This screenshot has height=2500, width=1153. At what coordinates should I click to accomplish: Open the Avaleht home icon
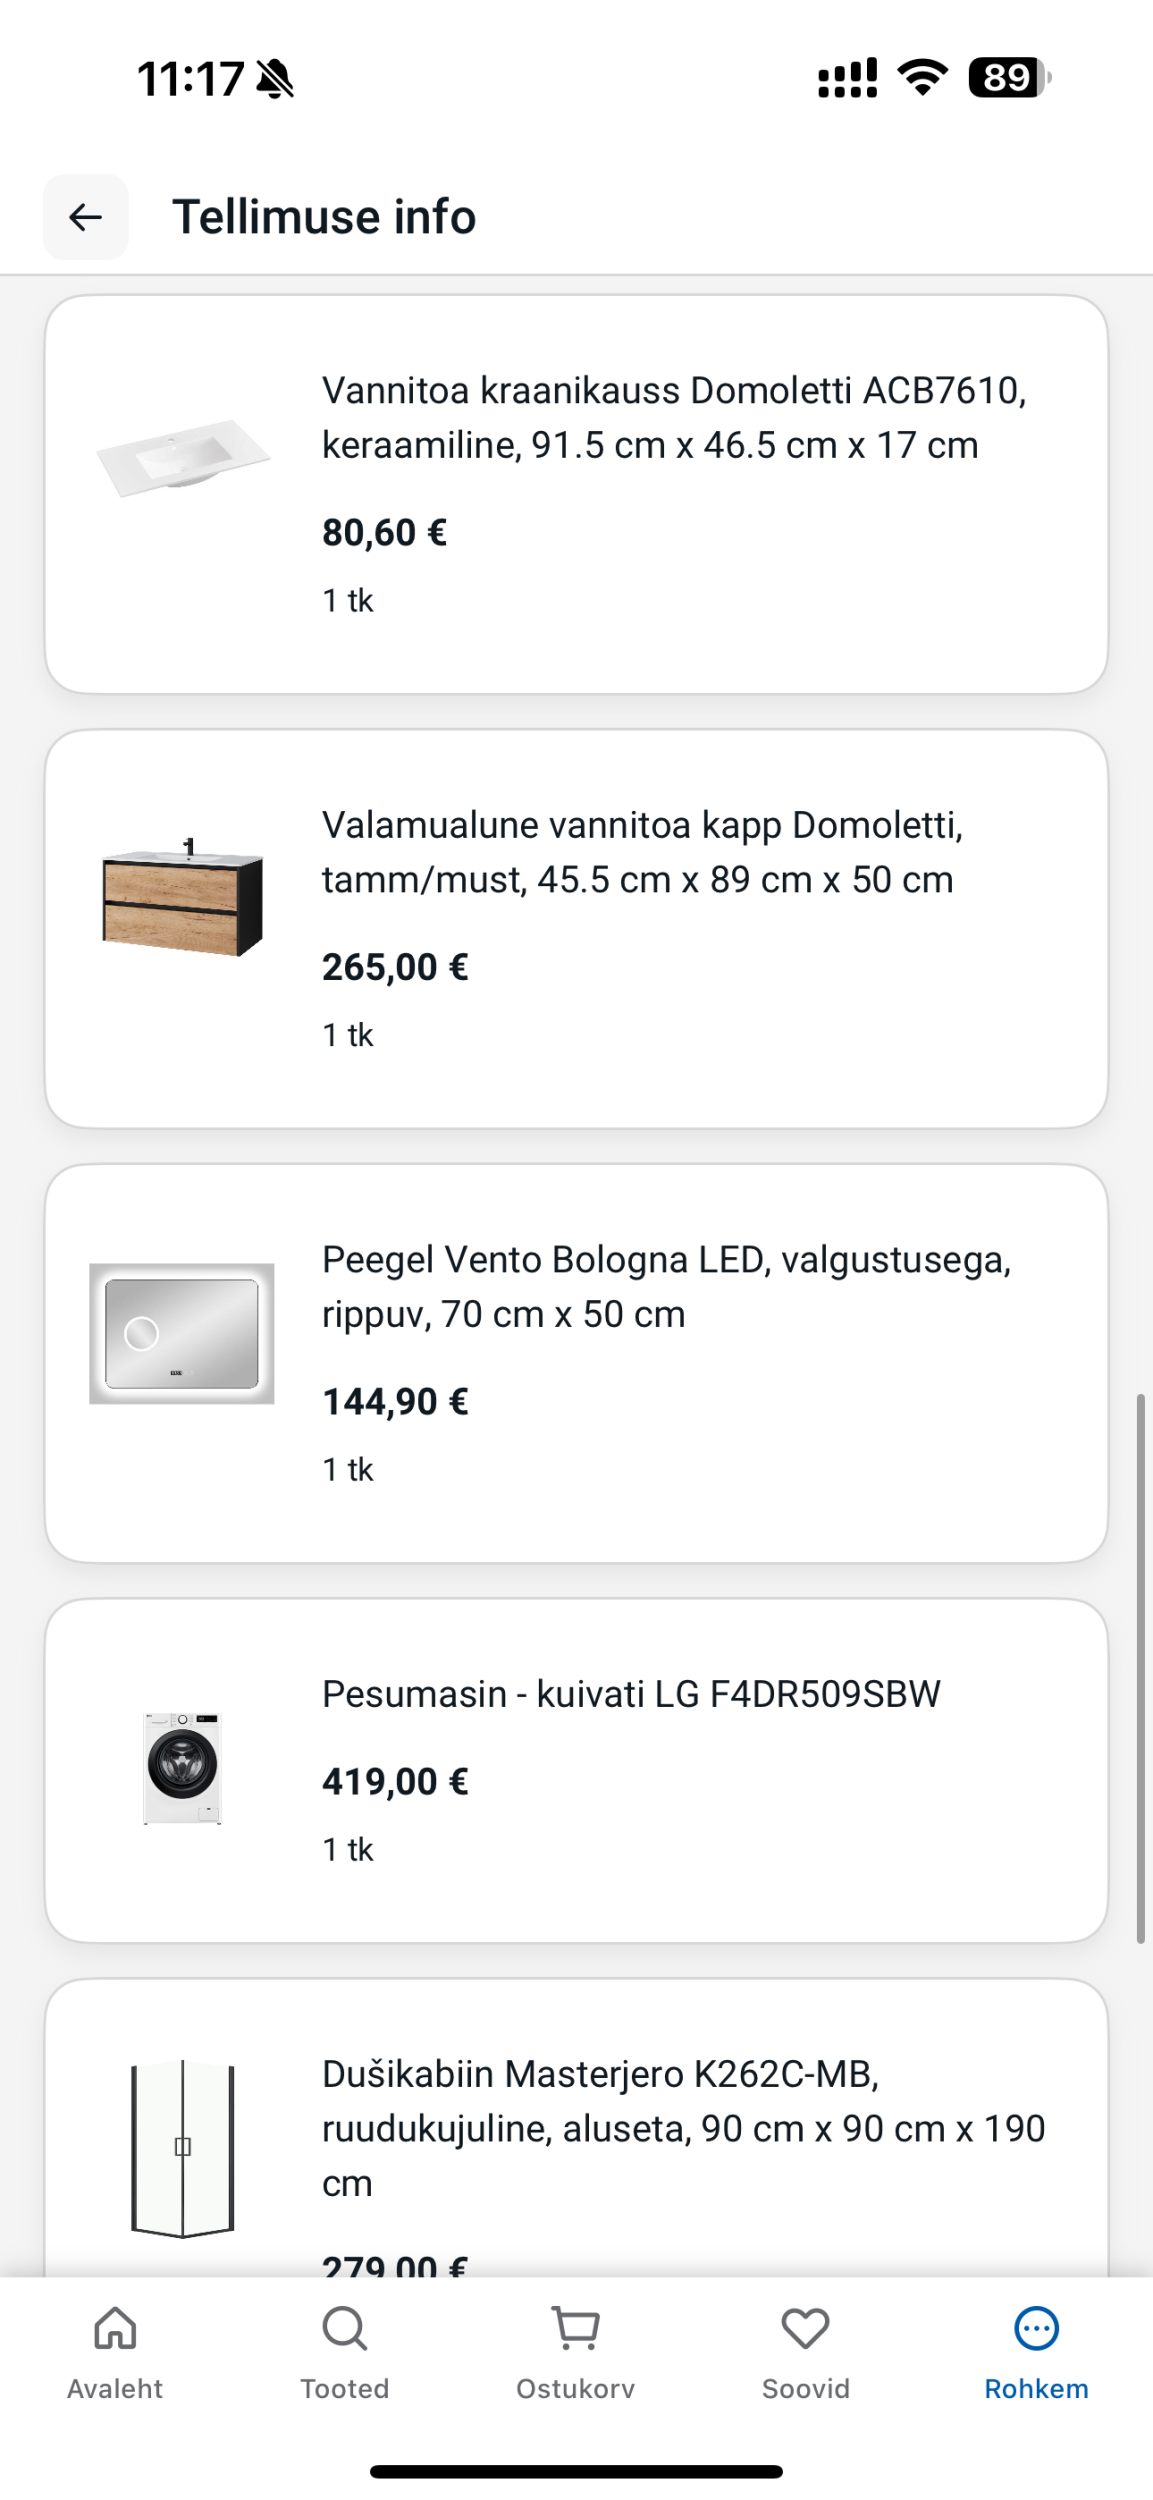pos(115,2328)
